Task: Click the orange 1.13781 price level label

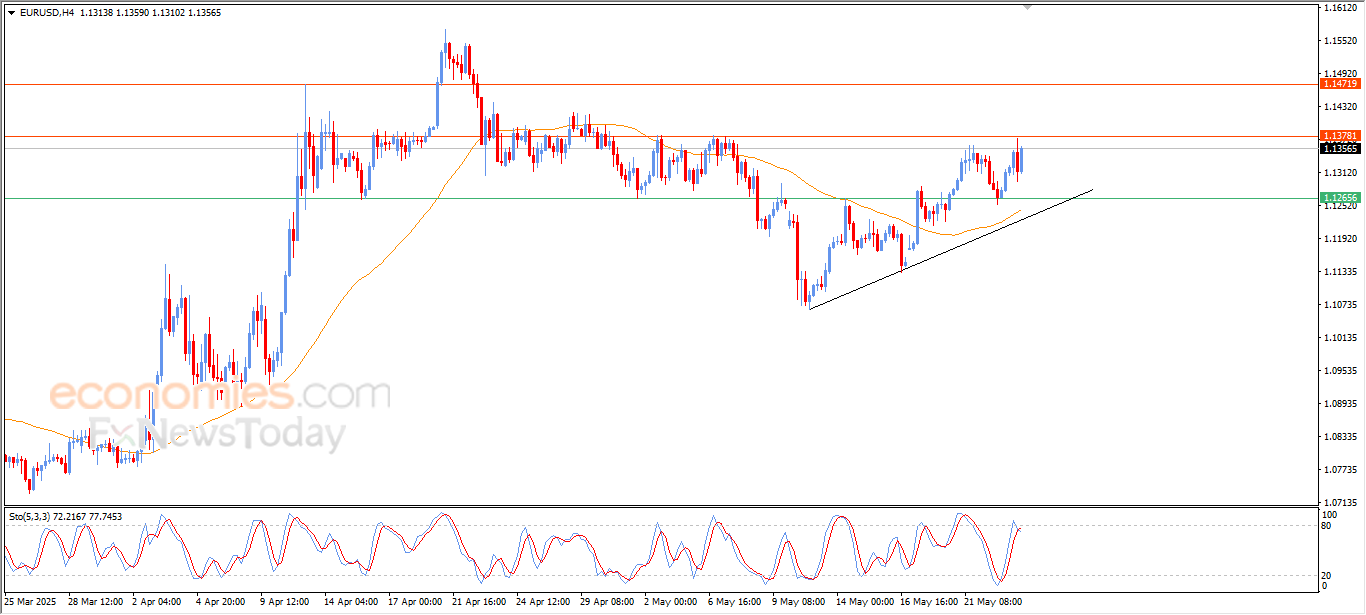Action: coord(1340,135)
